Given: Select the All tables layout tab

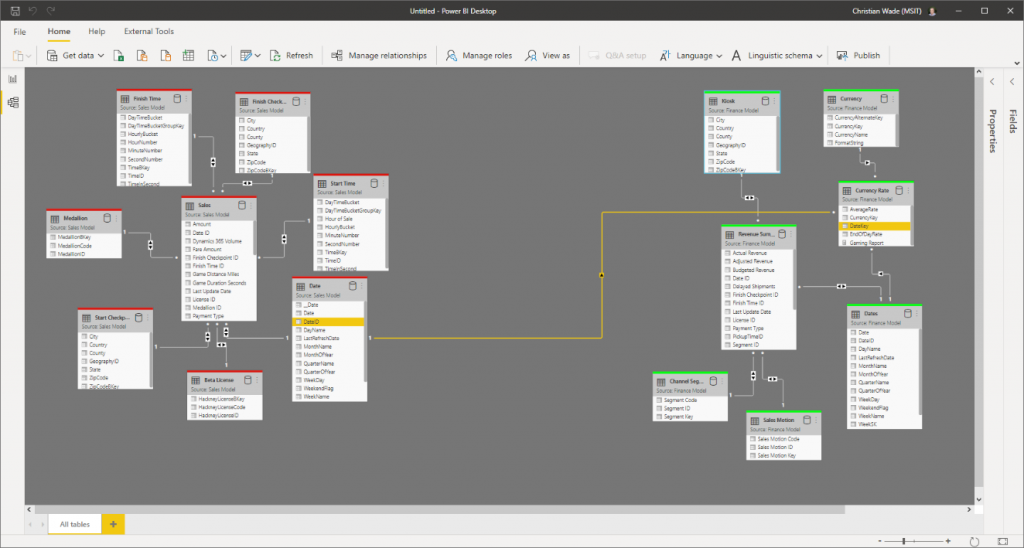Looking at the screenshot, I should click(x=74, y=524).
